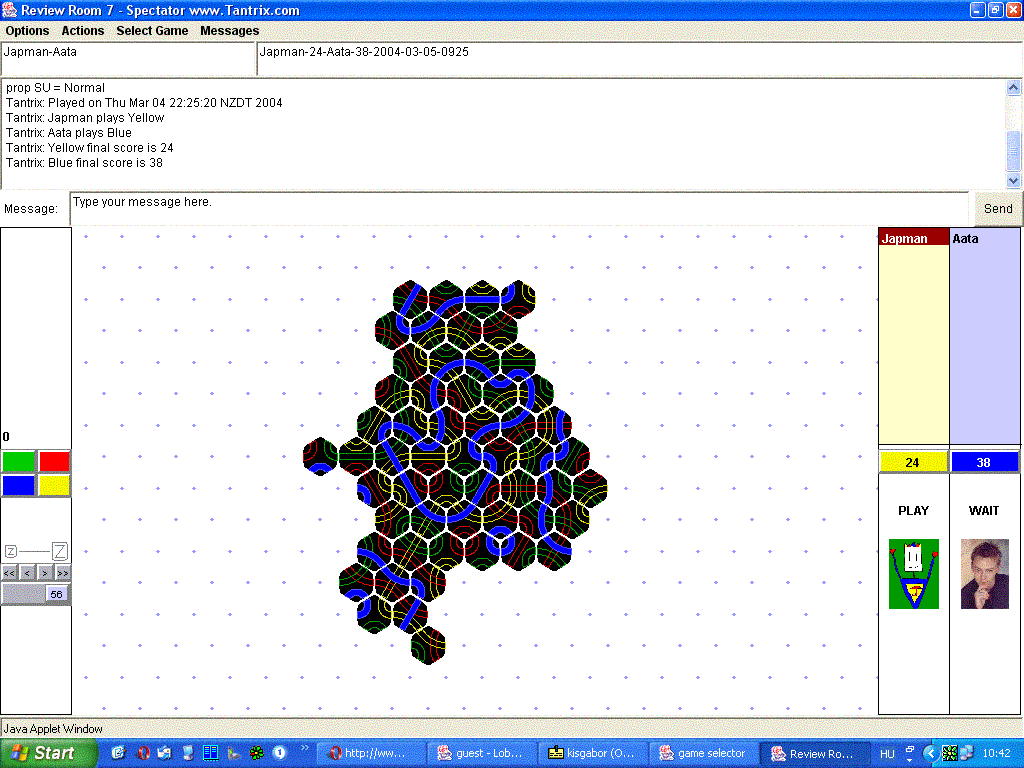Click the message text input field

(x=518, y=208)
